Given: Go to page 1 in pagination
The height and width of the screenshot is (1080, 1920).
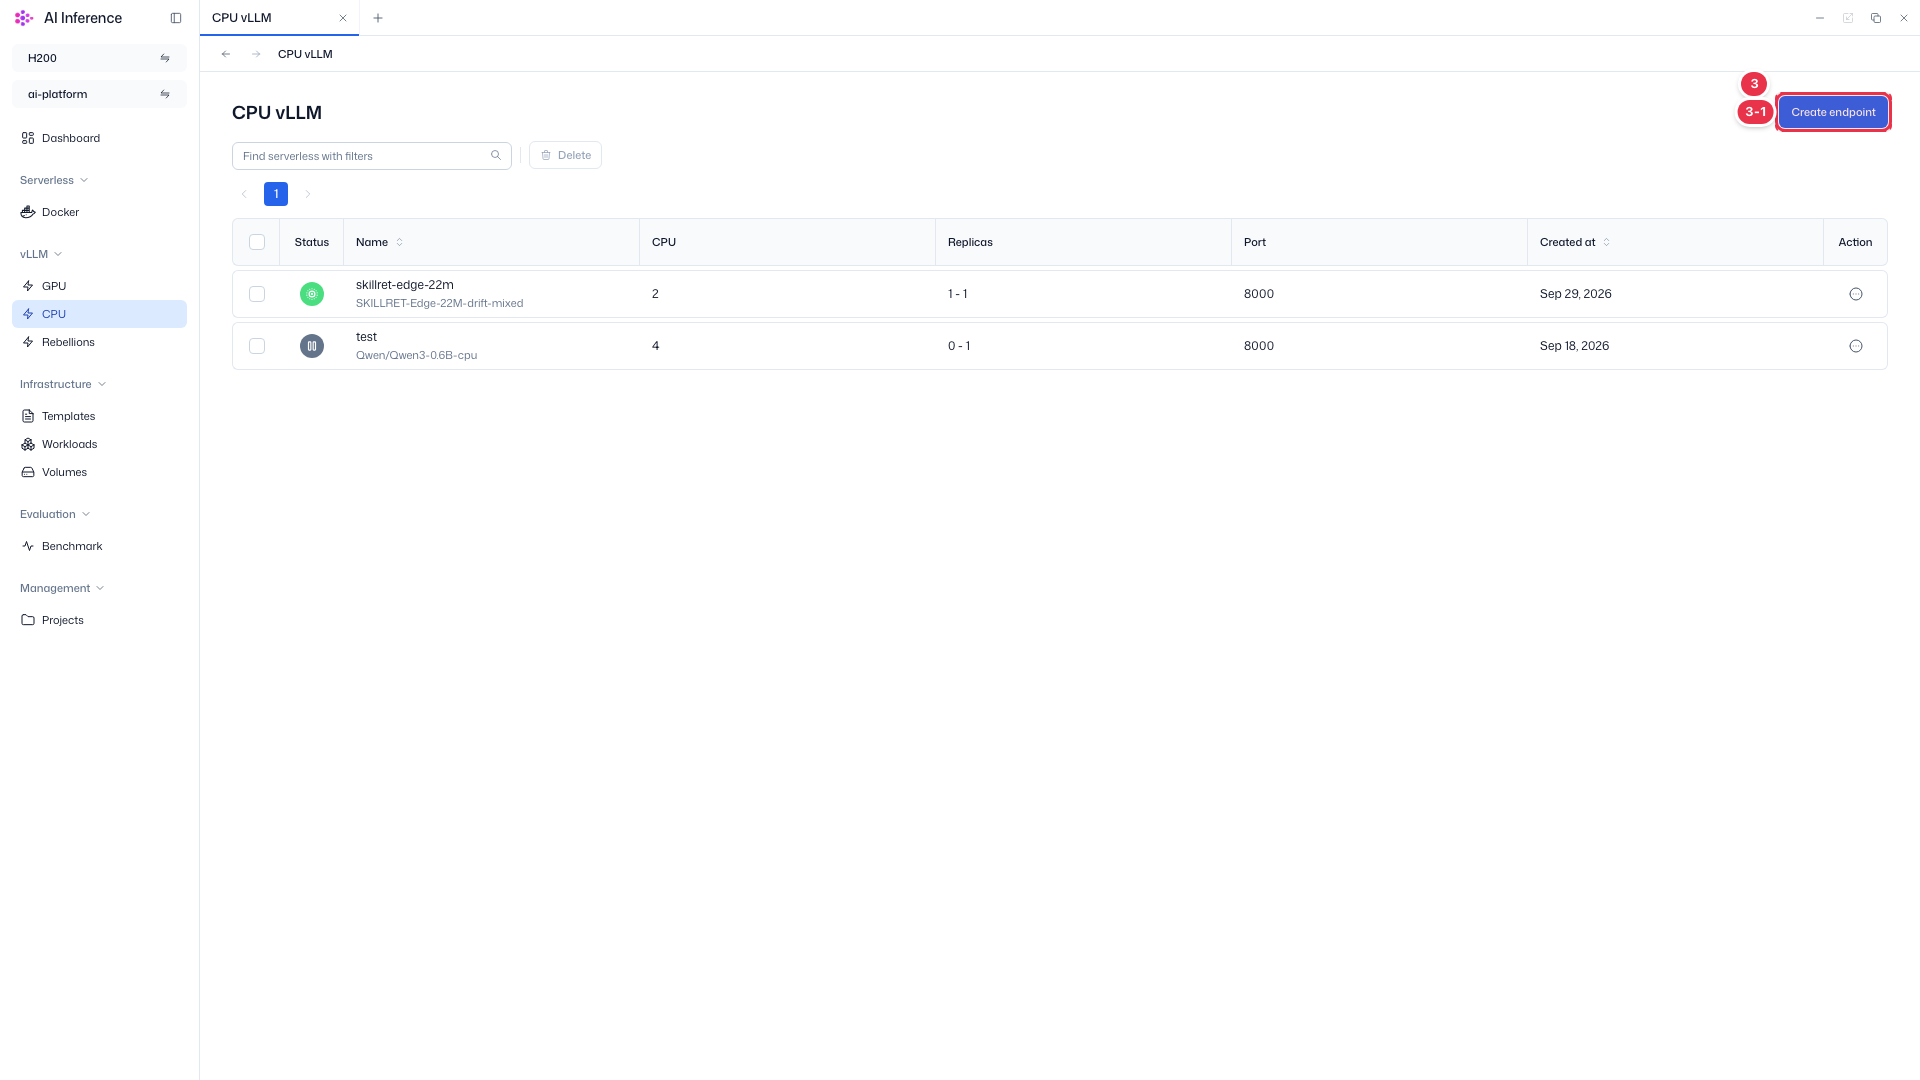Looking at the screenshot, I should click(x=276, y=194).
